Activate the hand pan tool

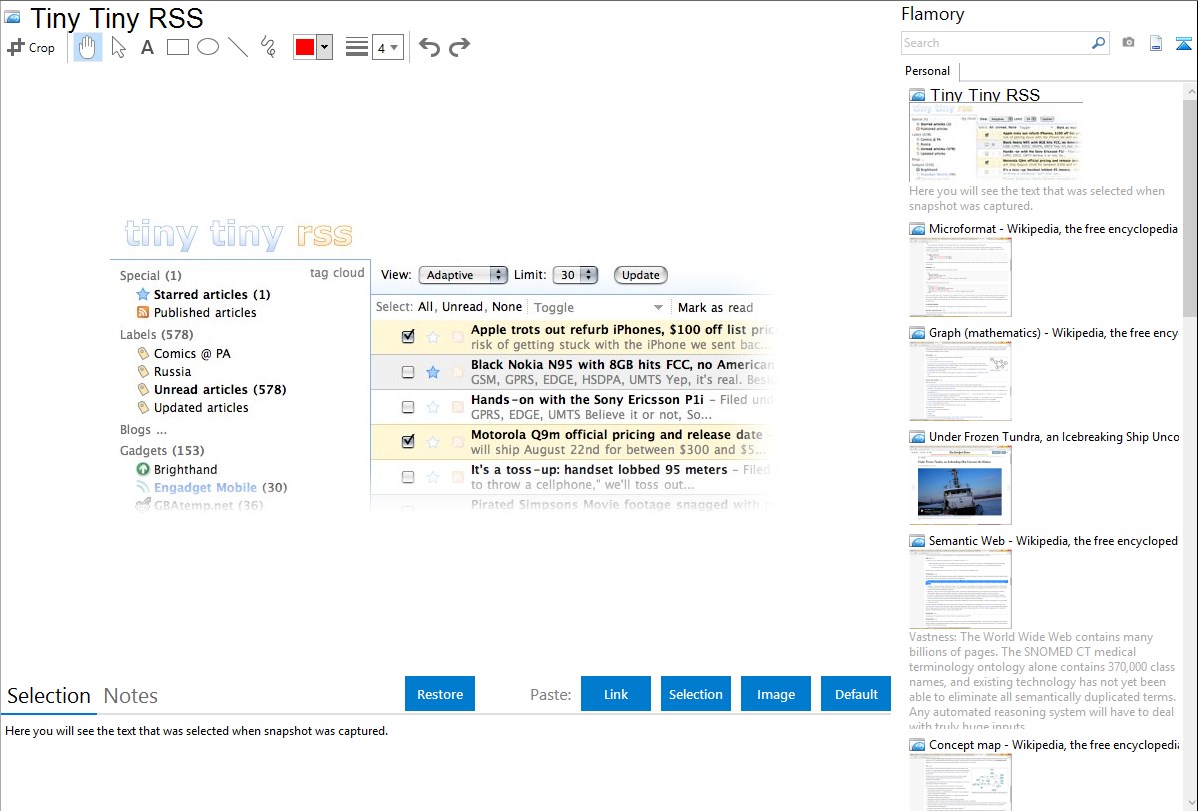(87, 47)
